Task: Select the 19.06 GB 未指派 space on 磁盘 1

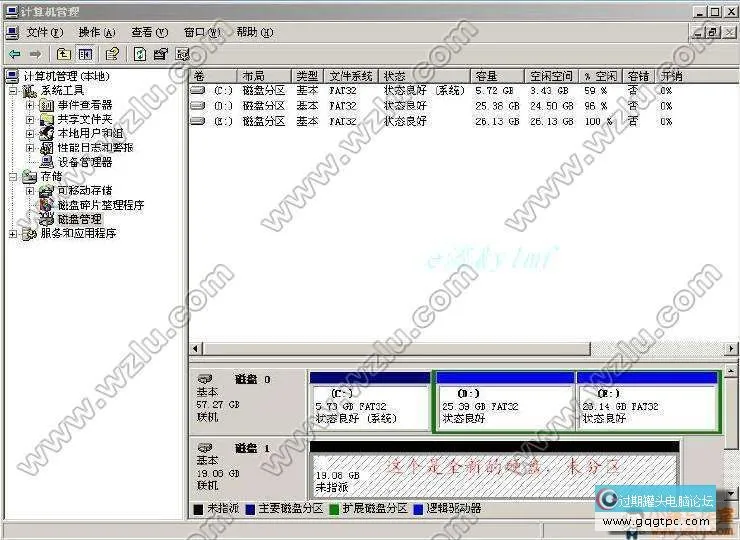Action: coord(494,469)
